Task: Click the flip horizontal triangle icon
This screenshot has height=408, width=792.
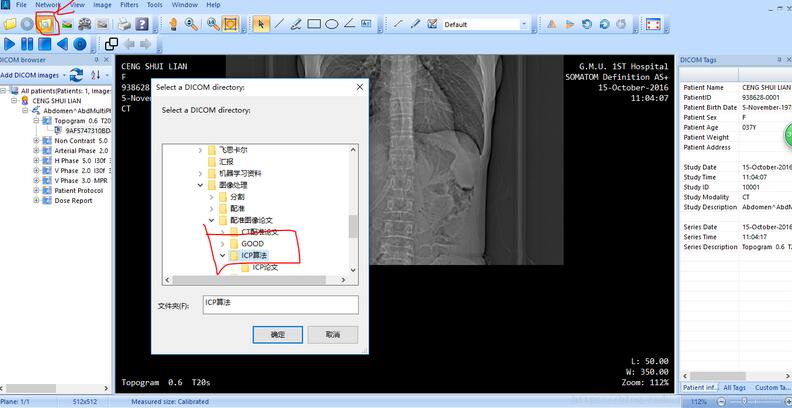Action: click(x=552, y=24)
